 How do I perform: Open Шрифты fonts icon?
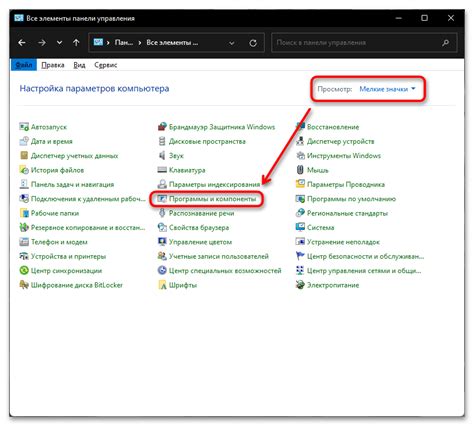(x=162, y=285)
